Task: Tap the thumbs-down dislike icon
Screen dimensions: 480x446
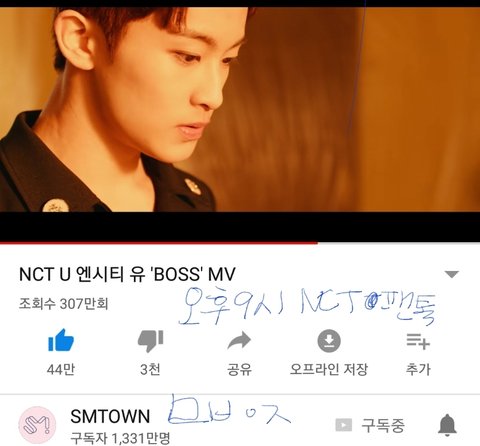Action: click(150, 341)
